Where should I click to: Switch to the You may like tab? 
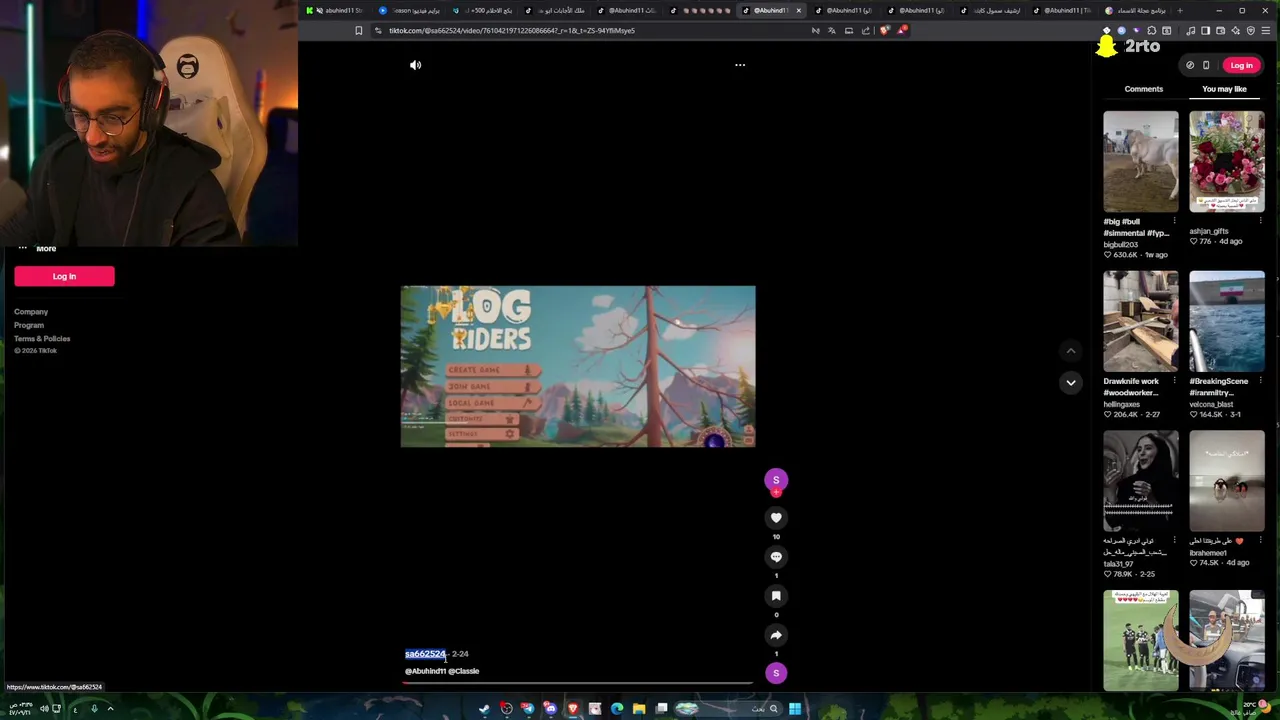click(x=1224, y=89)
